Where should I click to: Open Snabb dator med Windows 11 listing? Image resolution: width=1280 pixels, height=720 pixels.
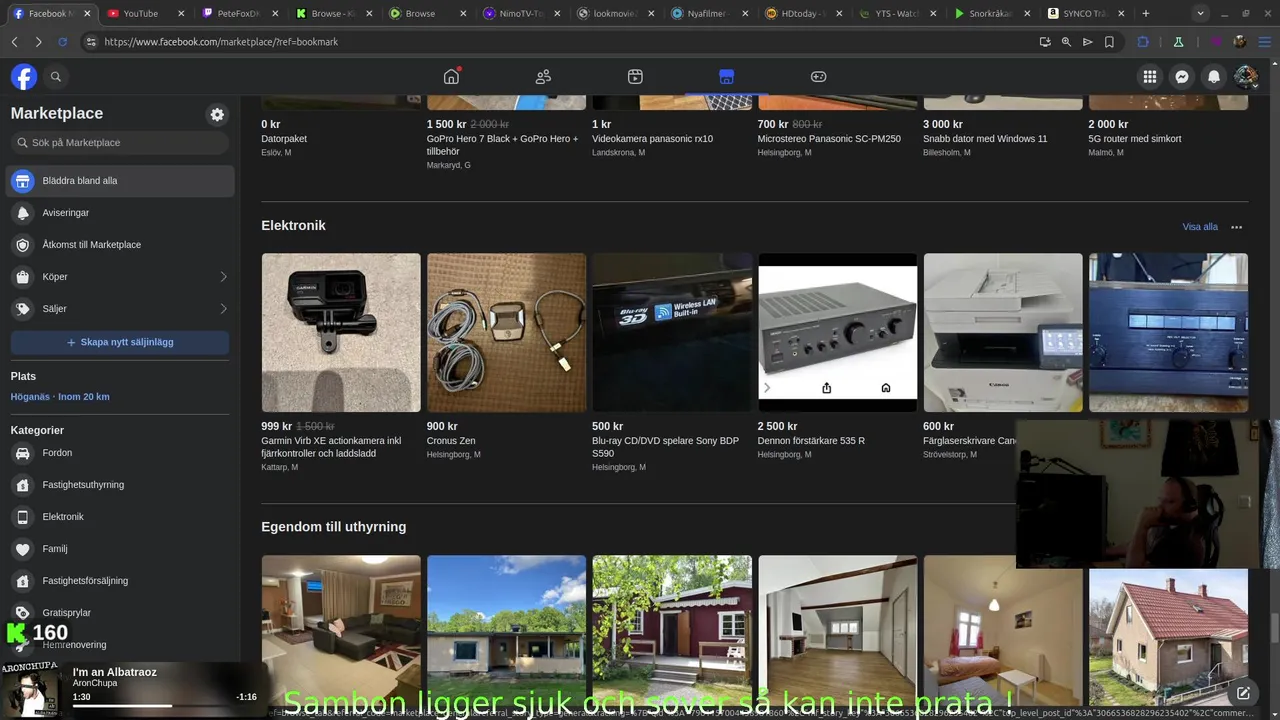click(x=985, y=139)
